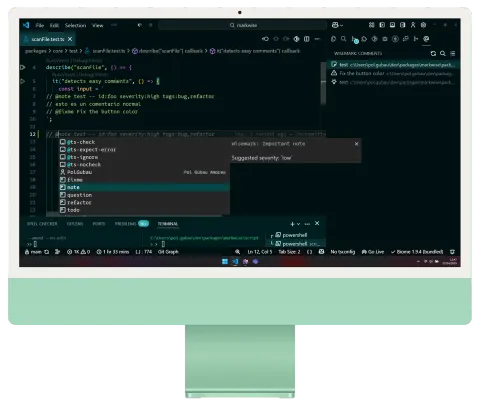480x409 pixels.
Task: Open the Wisemark Comments list view options
Action: coord(452,53)
